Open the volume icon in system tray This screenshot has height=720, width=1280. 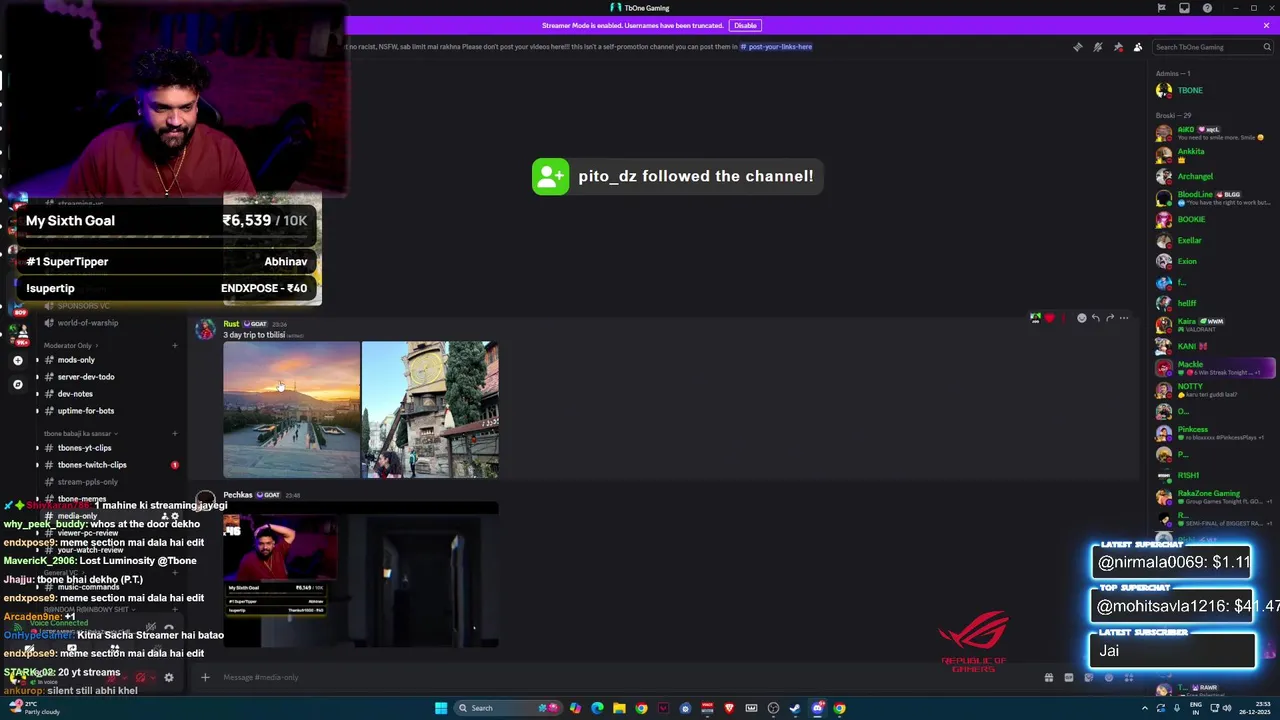[1227, 708]
